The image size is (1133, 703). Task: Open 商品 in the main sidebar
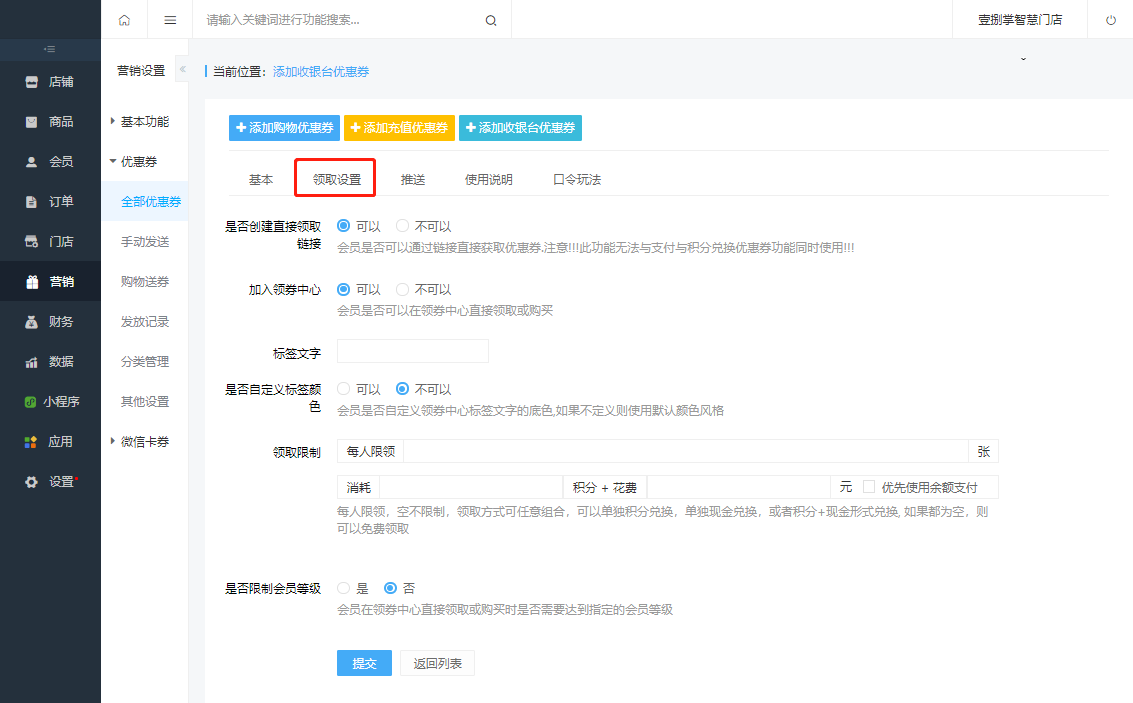point(50,121)
